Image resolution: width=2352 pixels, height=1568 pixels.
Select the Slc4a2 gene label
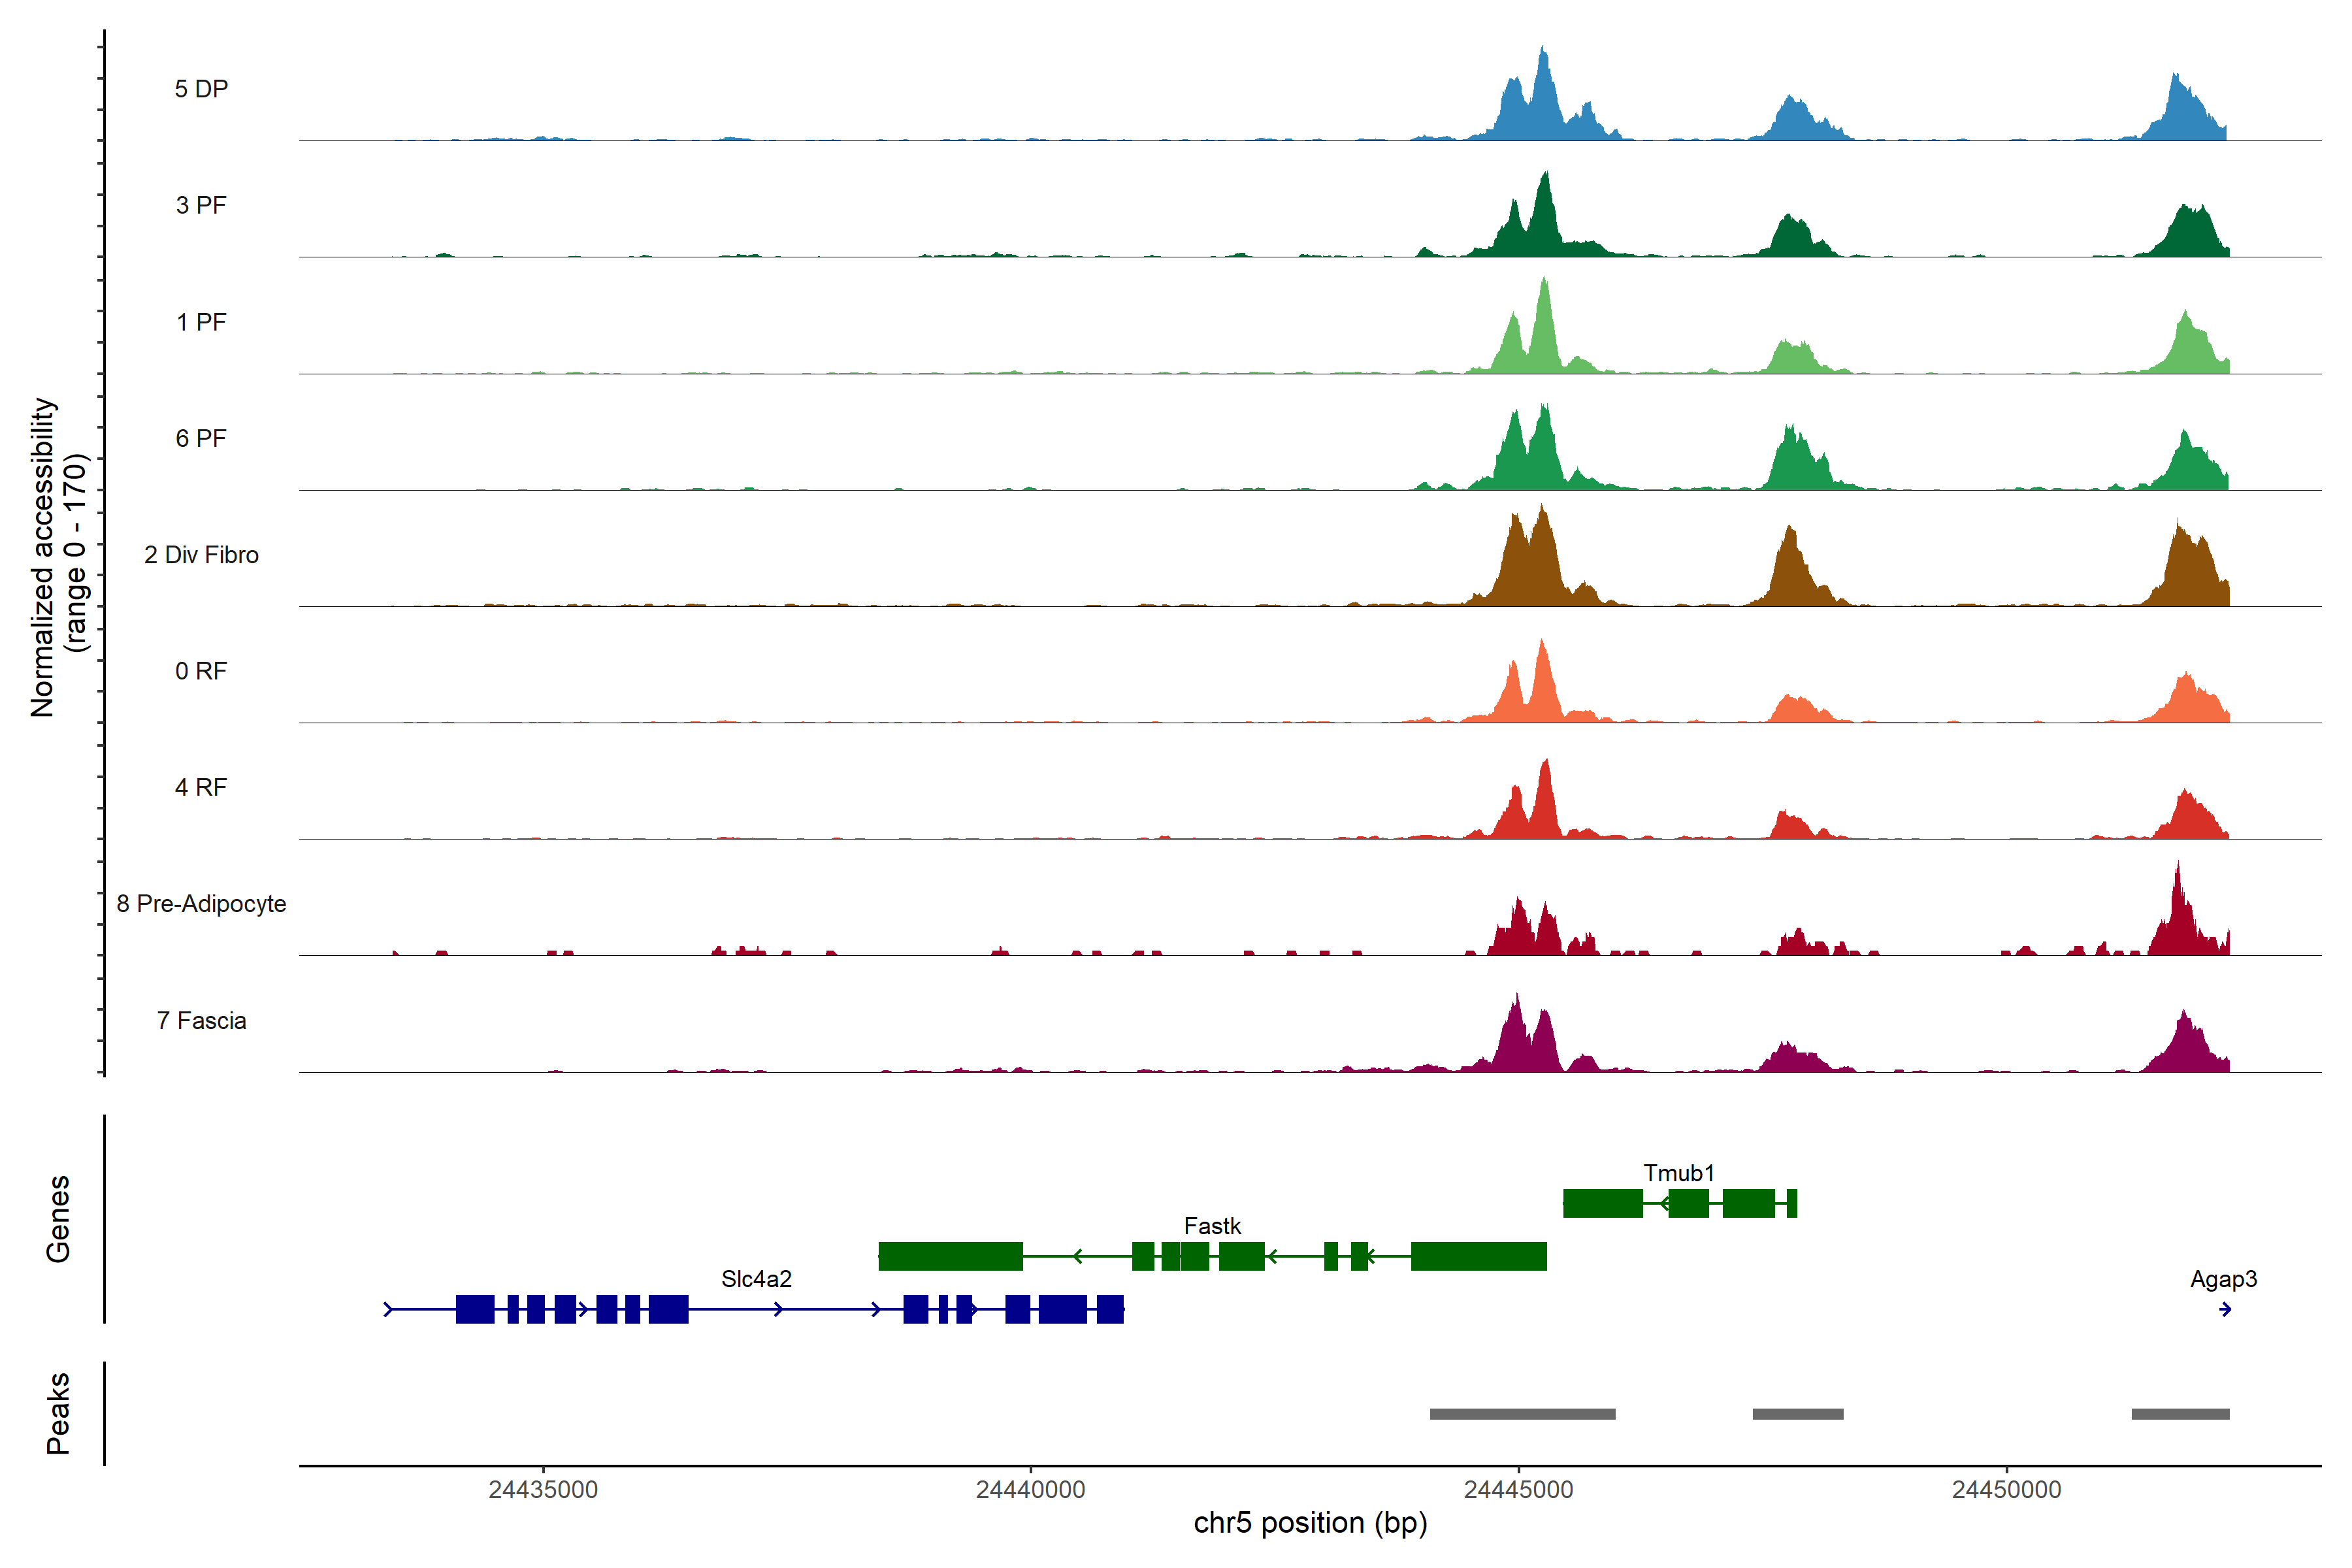(x=756, y=1278)
